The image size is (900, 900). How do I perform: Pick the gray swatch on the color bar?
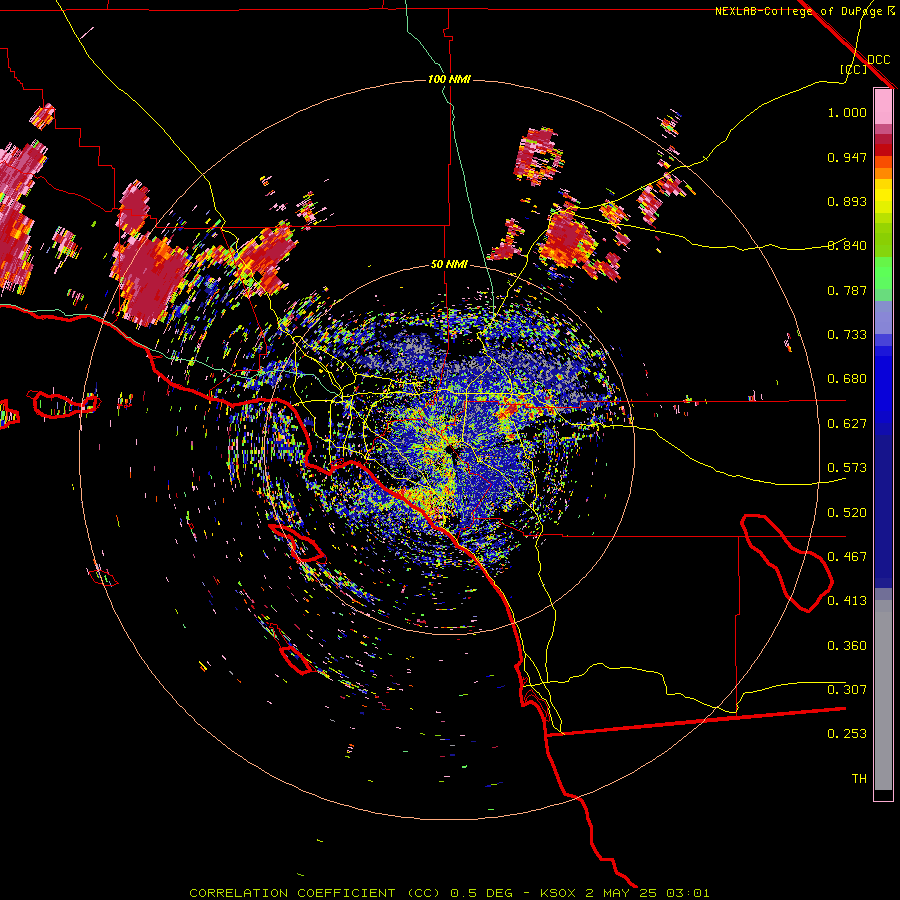click(x=883, y=695)
